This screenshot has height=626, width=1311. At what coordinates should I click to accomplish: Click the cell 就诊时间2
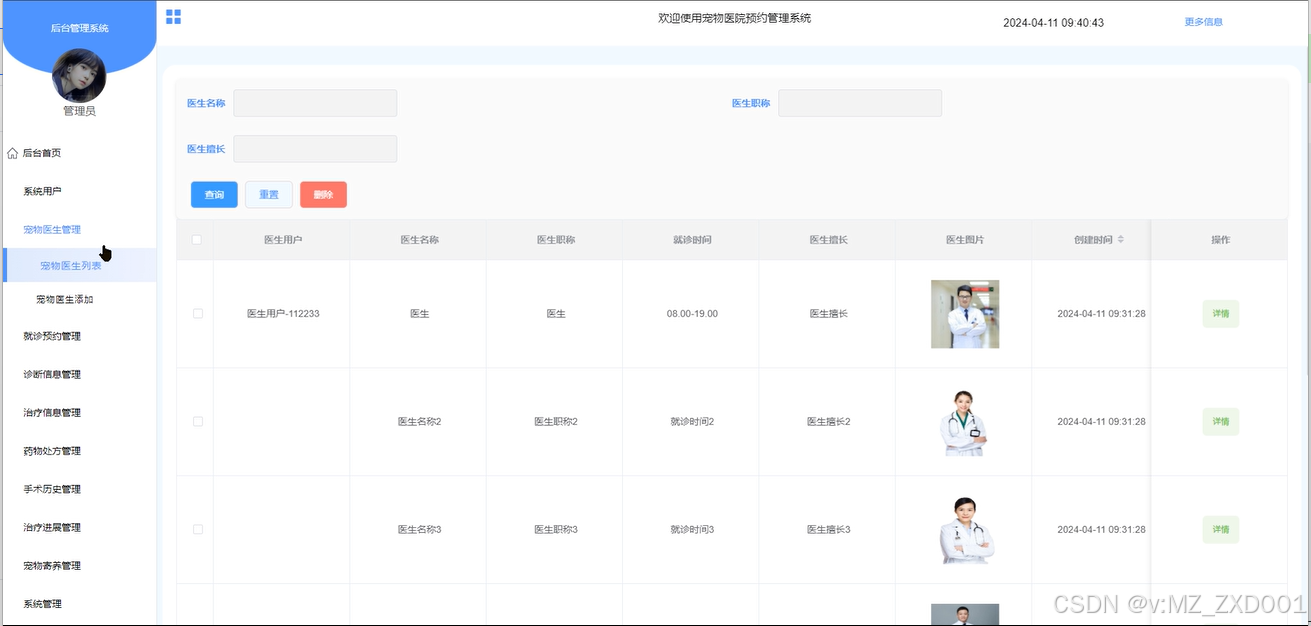tap(692, 422)
